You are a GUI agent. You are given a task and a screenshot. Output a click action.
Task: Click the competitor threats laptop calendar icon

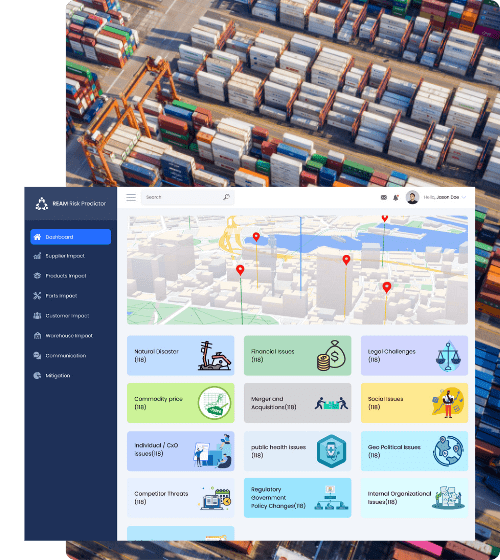point(215,498)
